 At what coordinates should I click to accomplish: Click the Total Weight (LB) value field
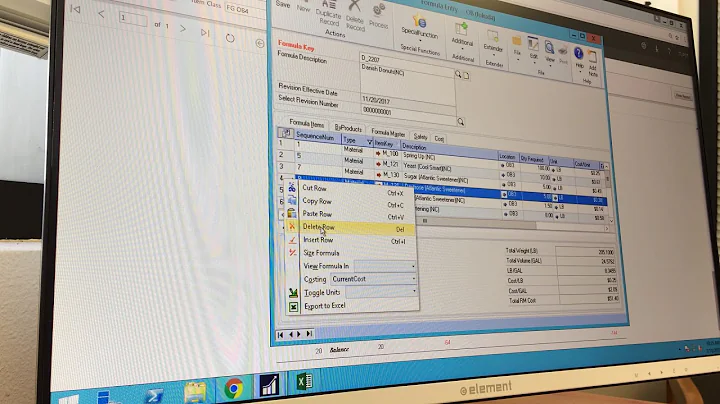585,252
